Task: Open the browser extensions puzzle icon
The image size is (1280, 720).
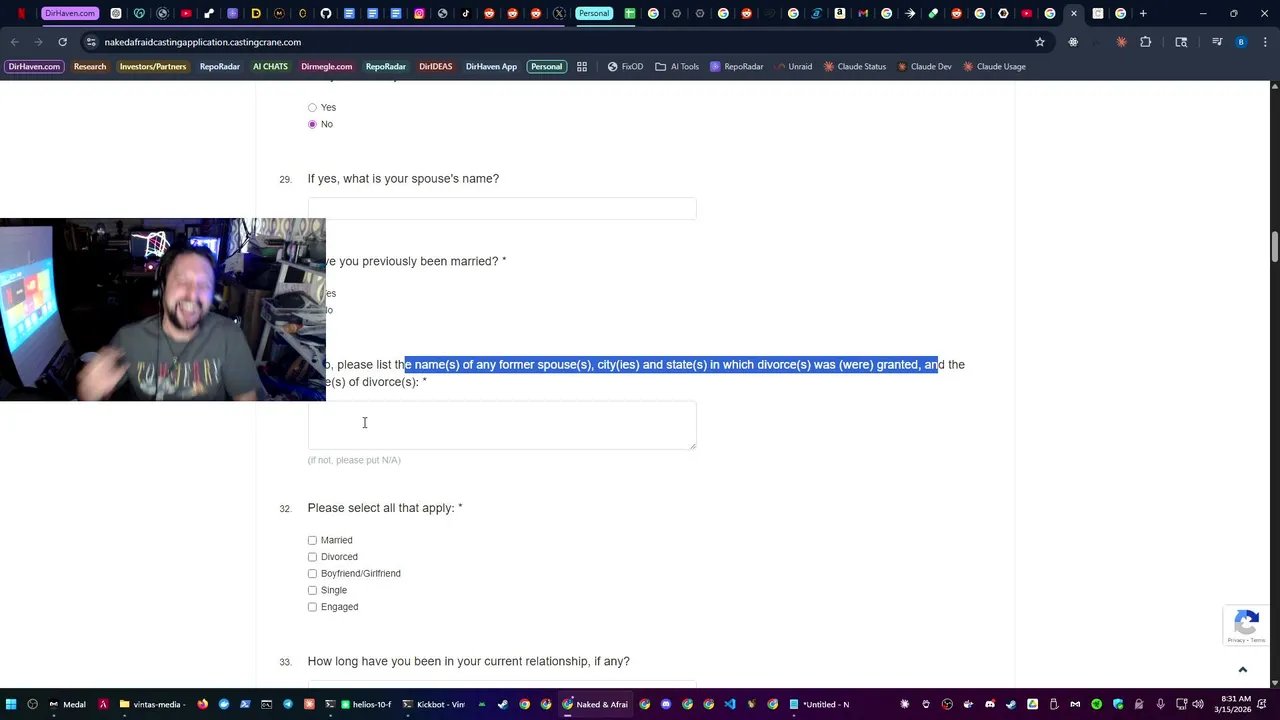Action: (1145, 42)
